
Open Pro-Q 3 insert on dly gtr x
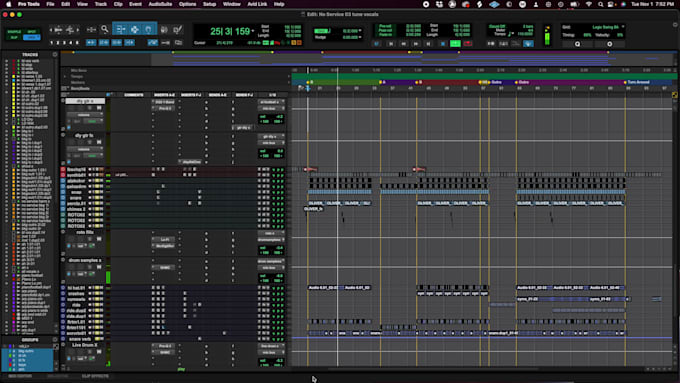point(164,108)
